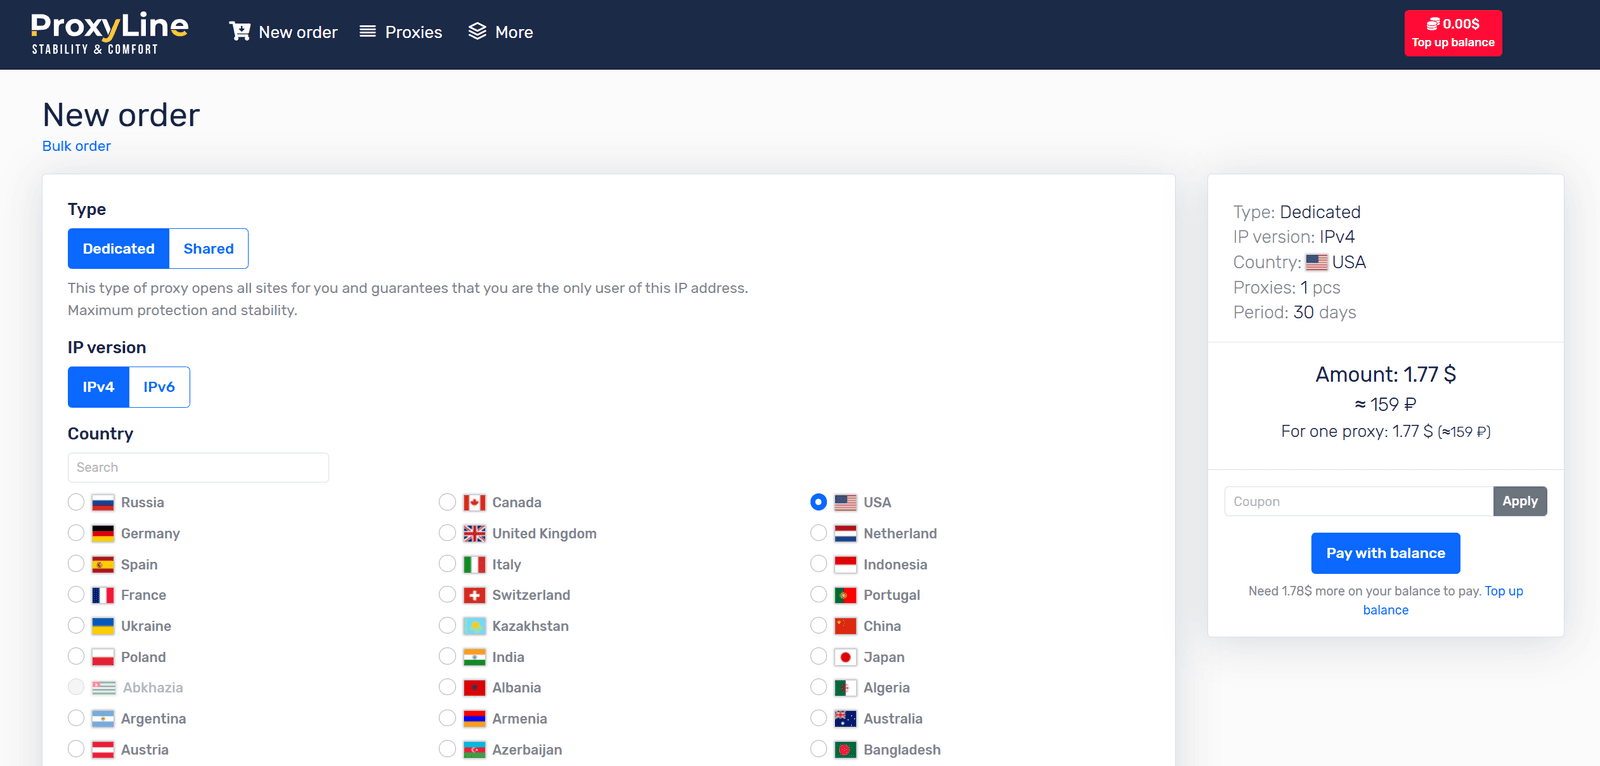
Task: Click the Armenia country label
Action: click(520, 718)
